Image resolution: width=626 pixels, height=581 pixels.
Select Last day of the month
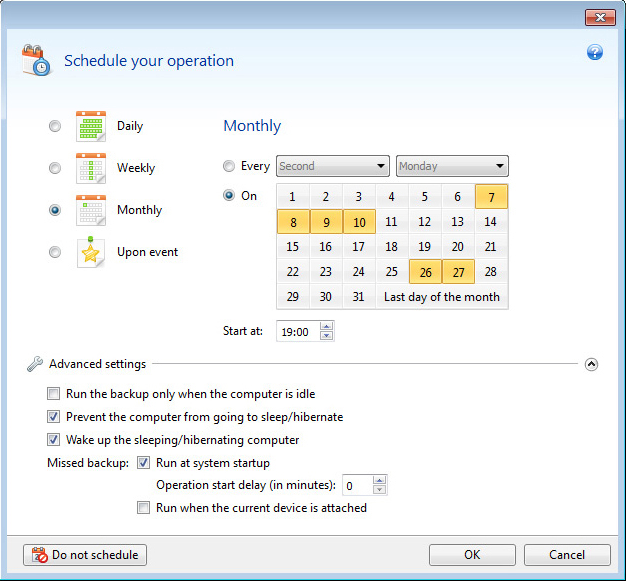coord(441,297)
